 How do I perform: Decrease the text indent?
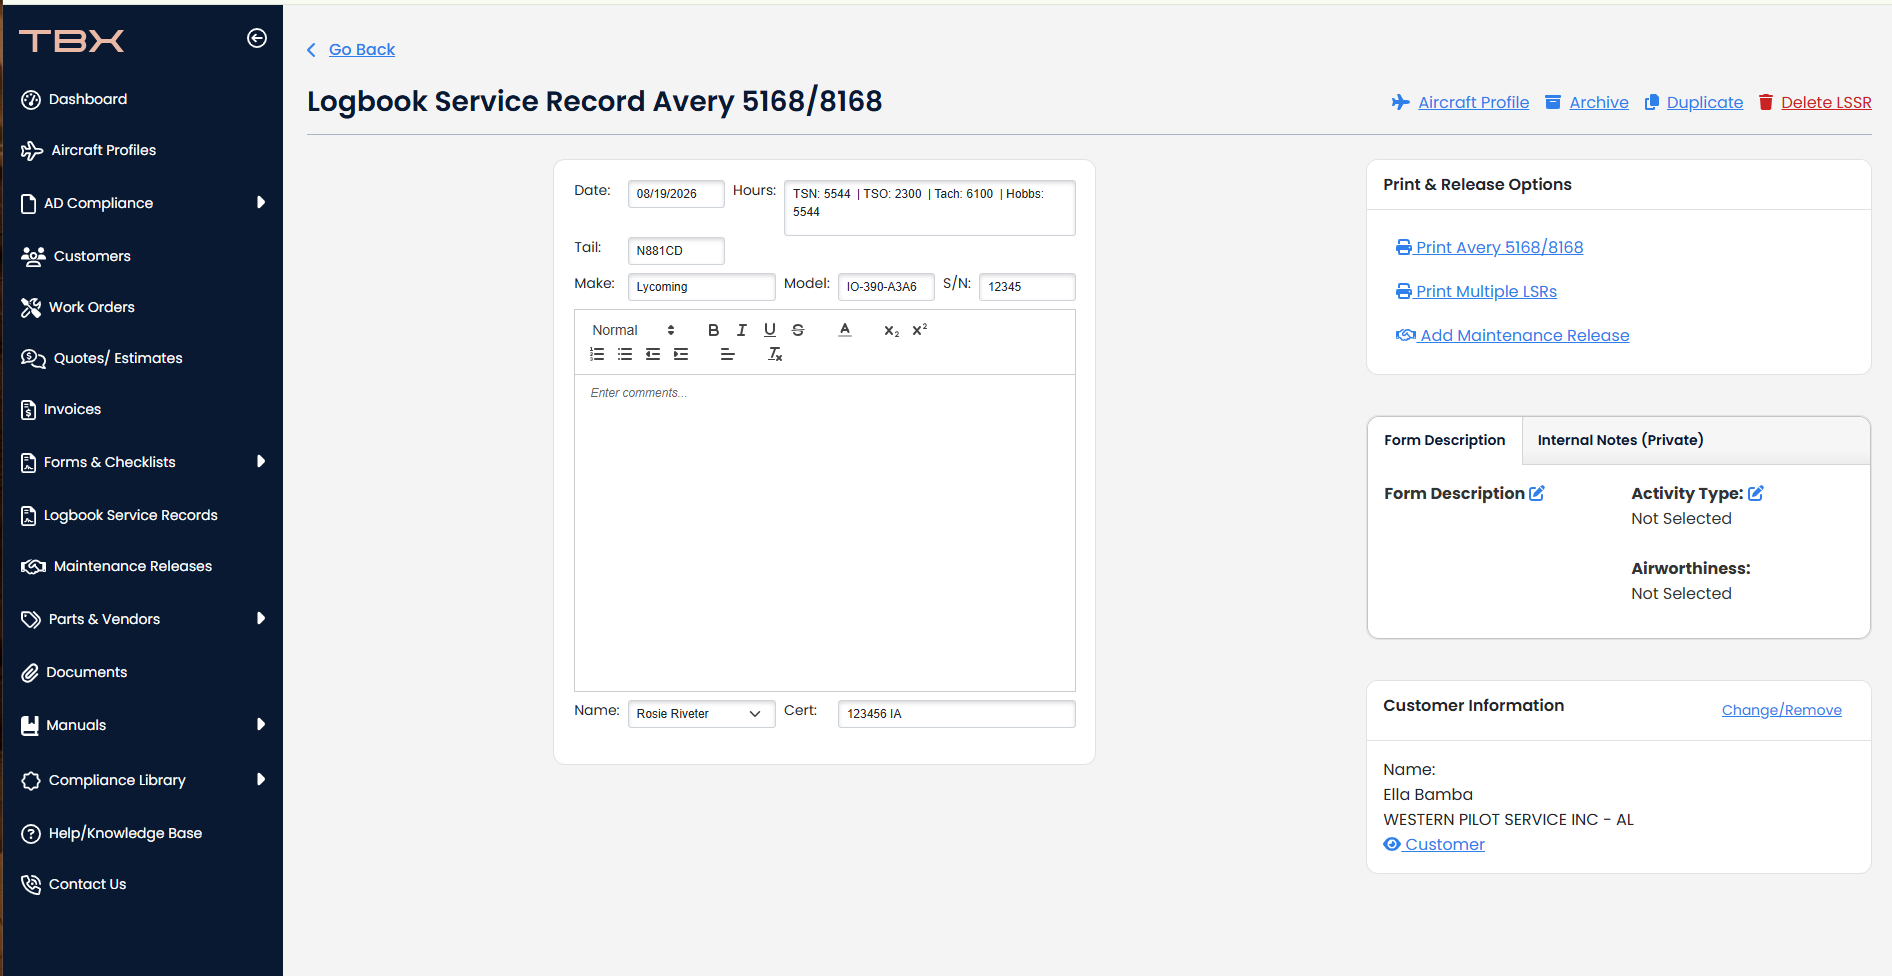coord(653,354)
